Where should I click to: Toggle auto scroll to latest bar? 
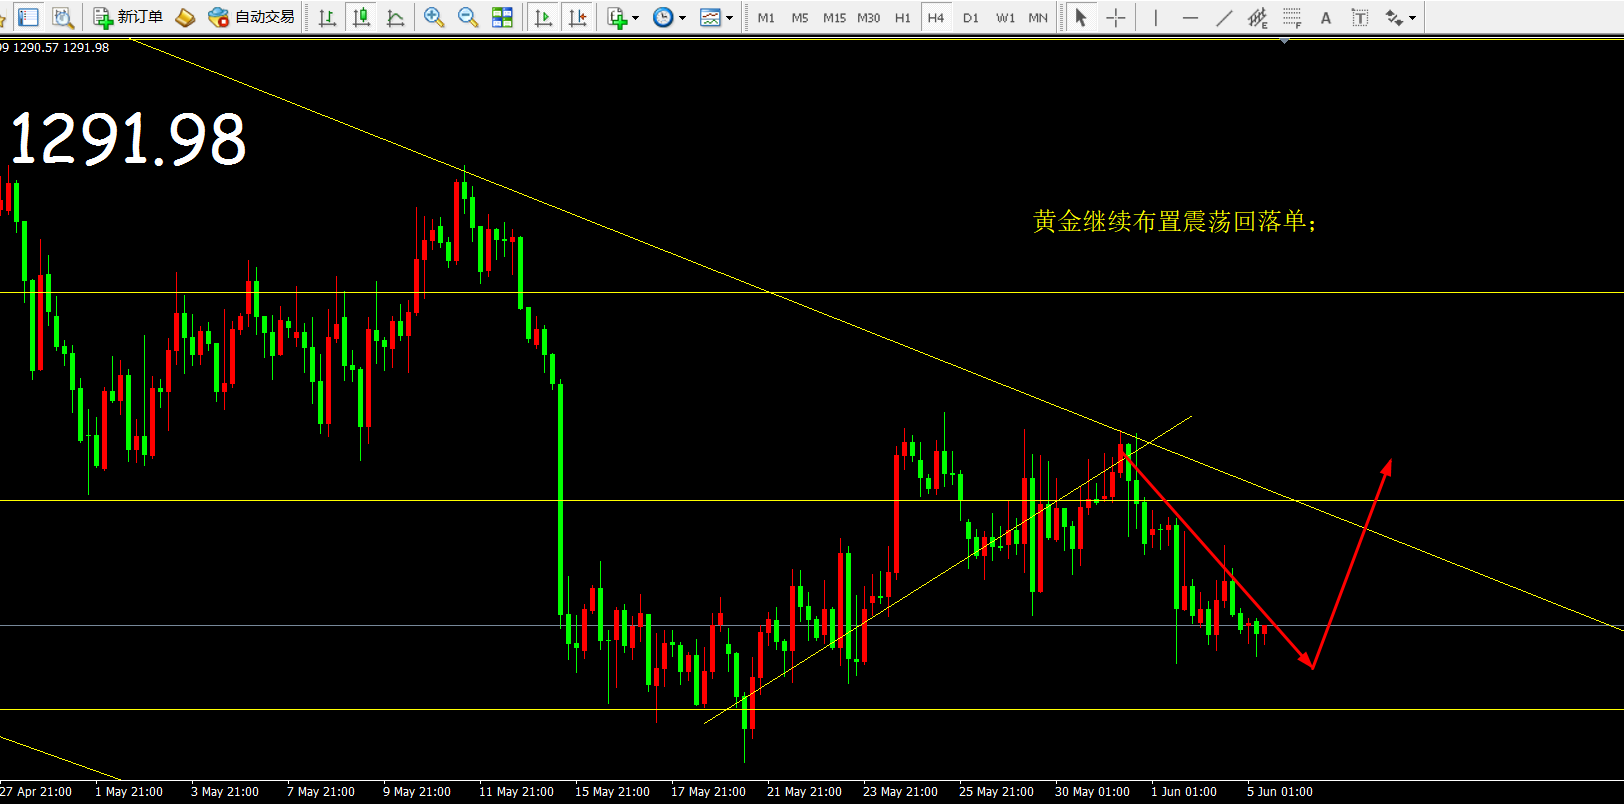coord(543,17)
